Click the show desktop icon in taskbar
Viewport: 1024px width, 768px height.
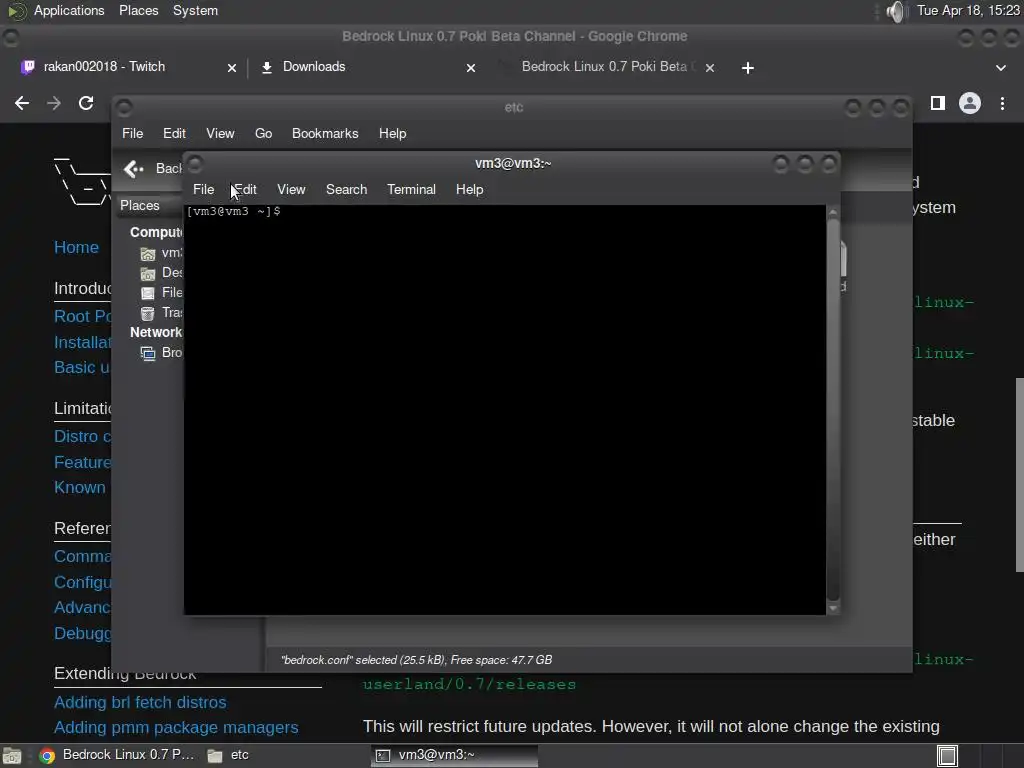pyautogui.click(x=12, y=756)
